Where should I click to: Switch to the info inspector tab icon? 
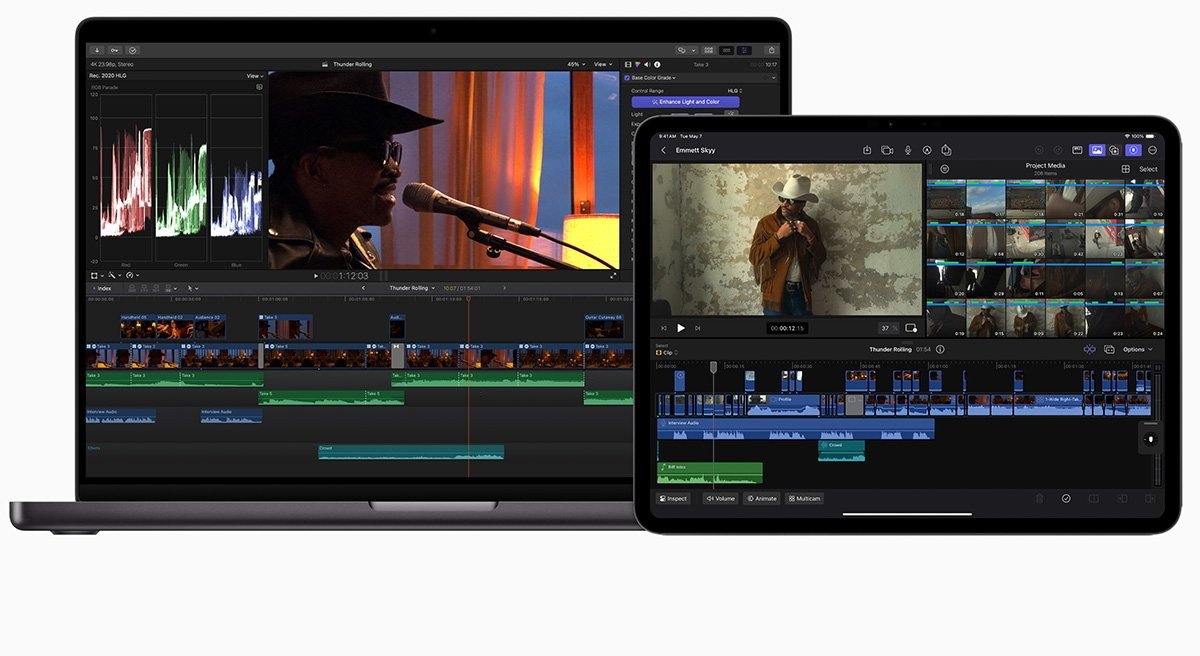pos(657,65)
